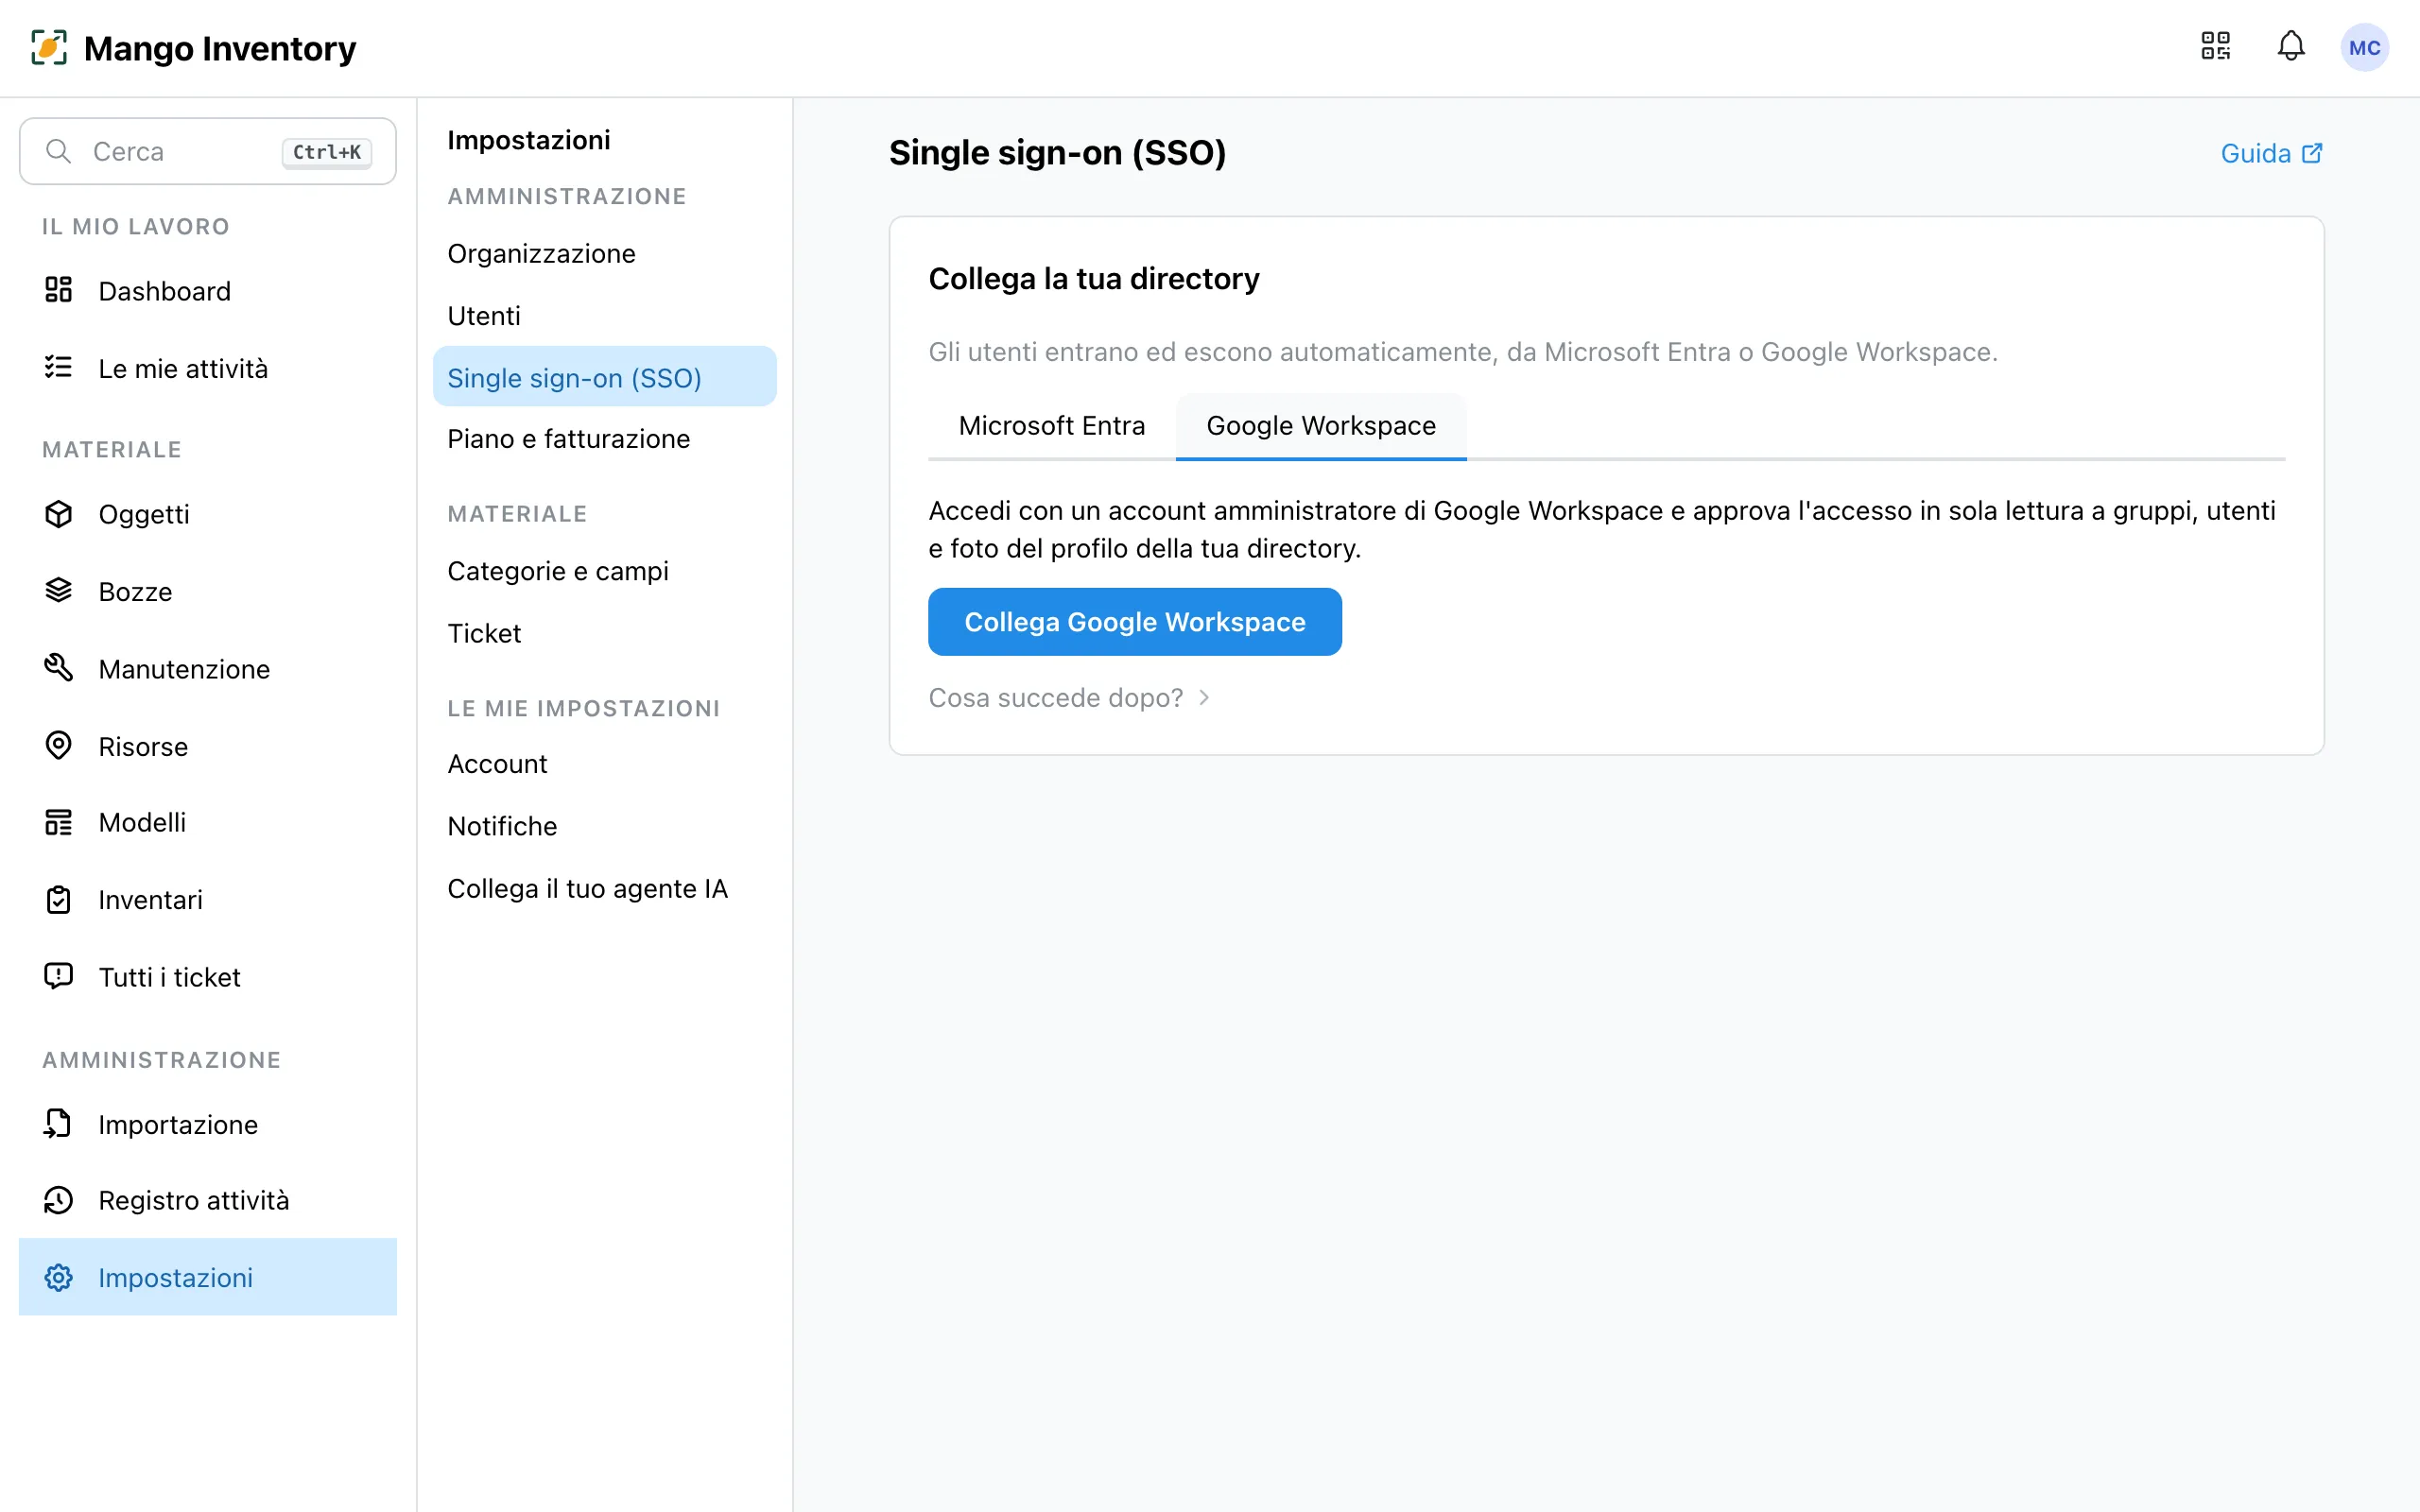Select Single sign-on (SSO) settings item
The image size is (2420, 1512).
[x=604, y=377]
